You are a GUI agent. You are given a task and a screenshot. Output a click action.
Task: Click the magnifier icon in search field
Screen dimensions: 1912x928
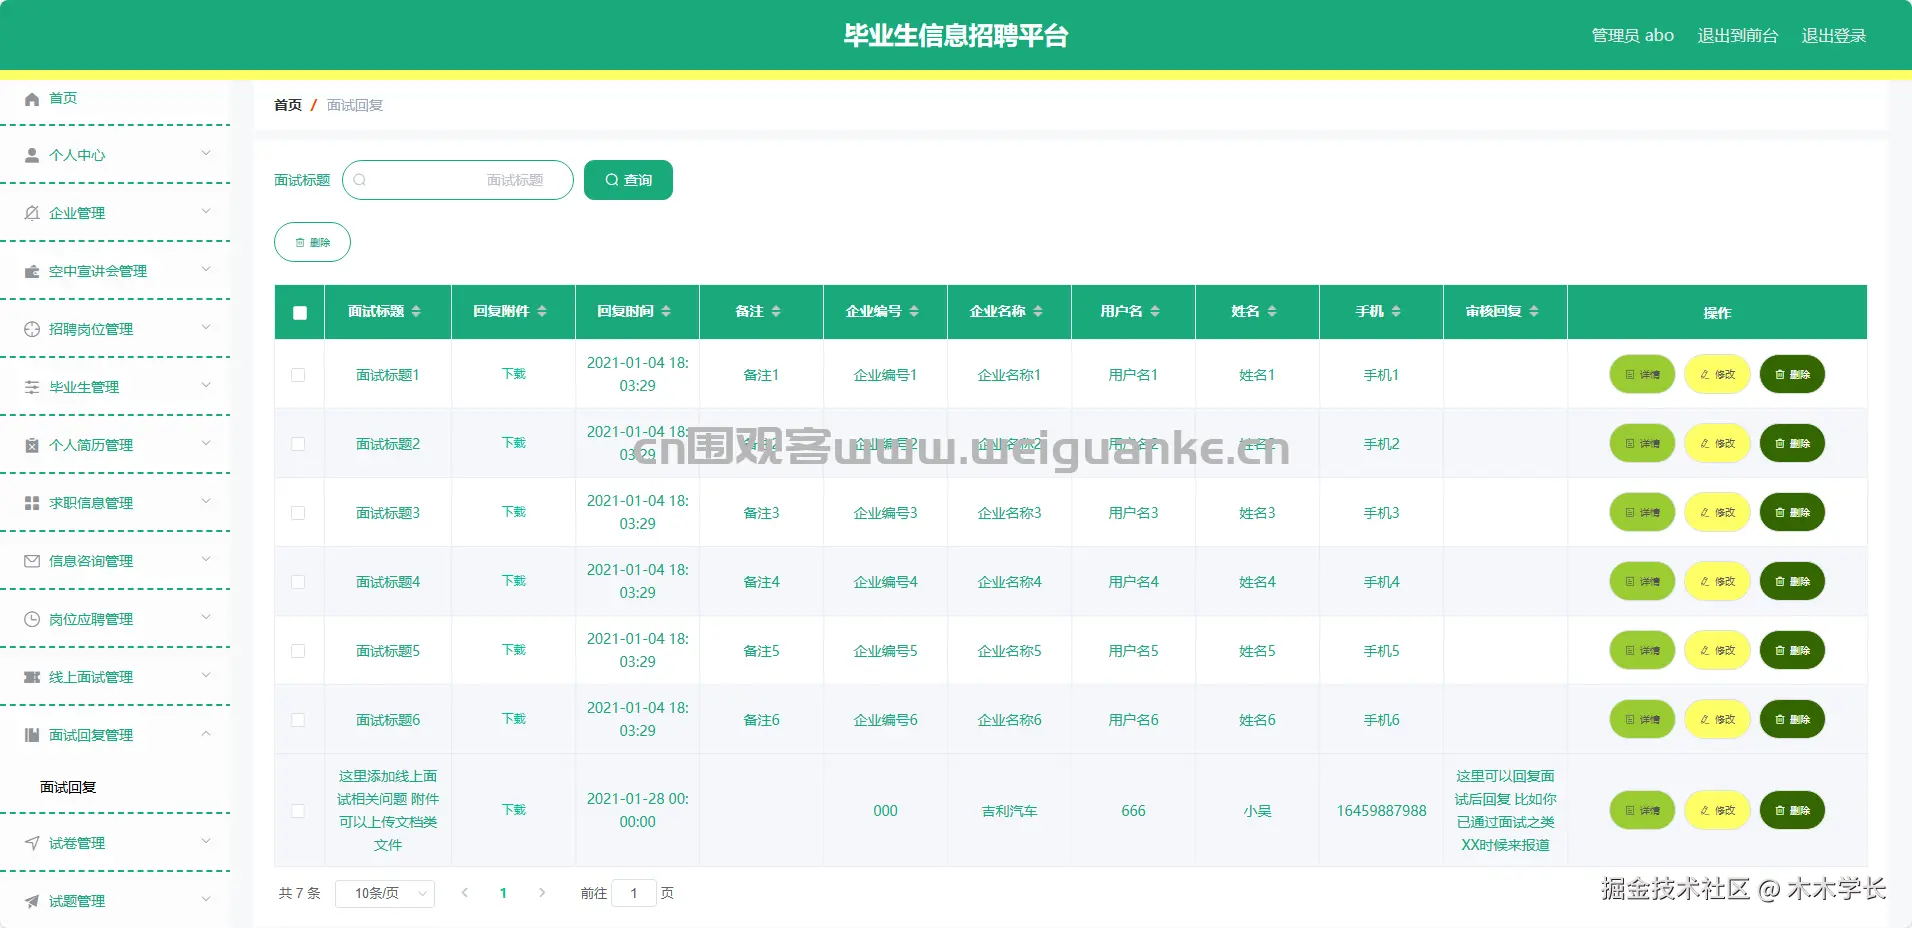coord(360,180)
